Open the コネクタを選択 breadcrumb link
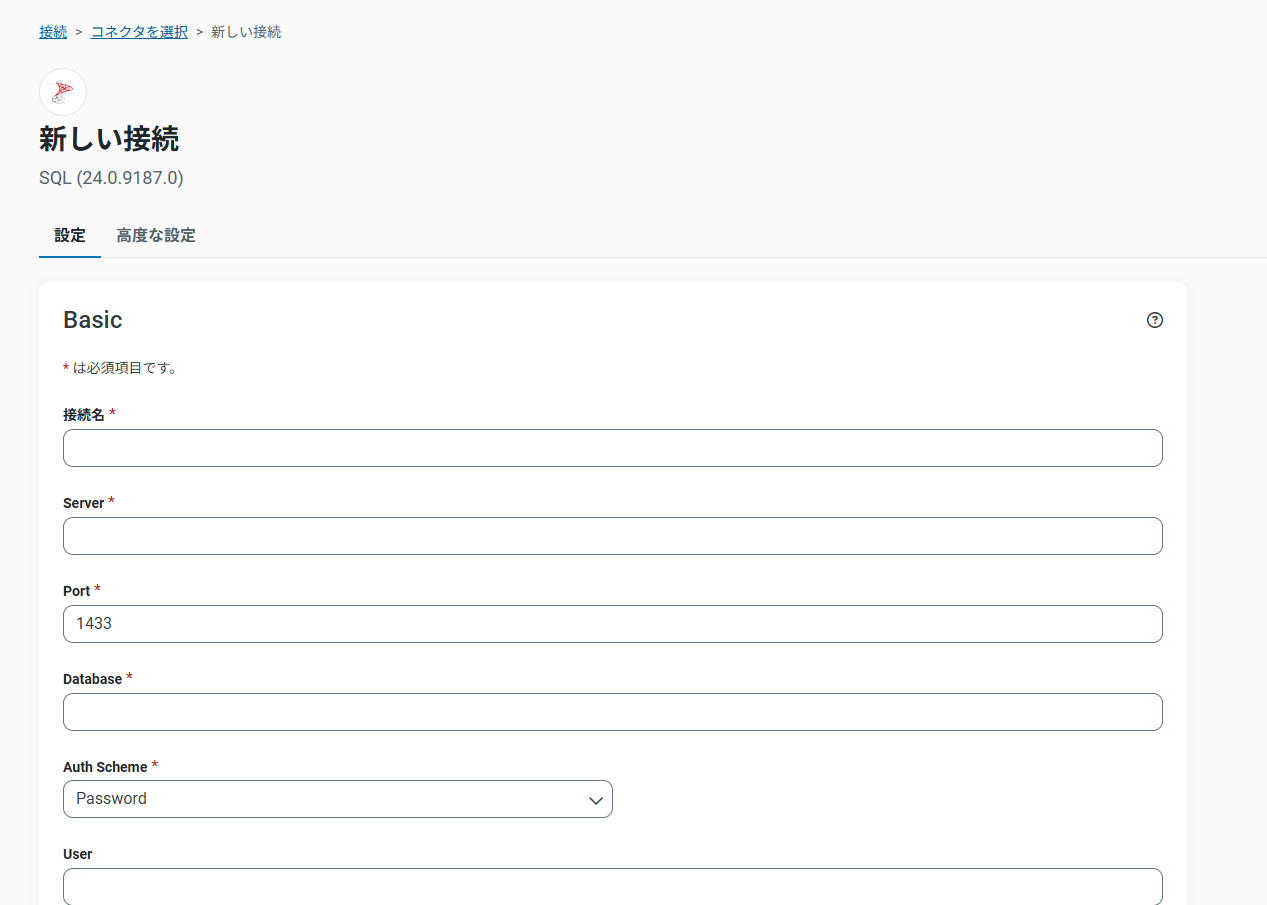The image size is (1267, 905). point(139,32)
